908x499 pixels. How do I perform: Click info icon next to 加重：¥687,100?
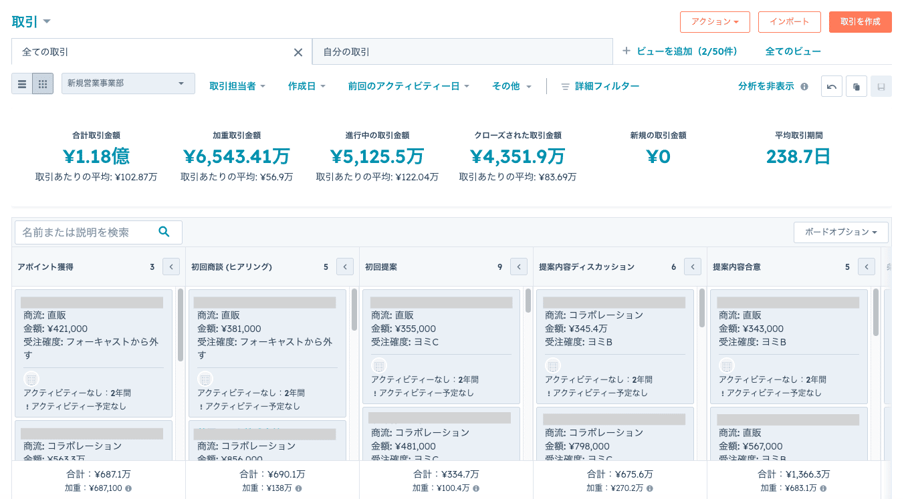coord(129,489)
